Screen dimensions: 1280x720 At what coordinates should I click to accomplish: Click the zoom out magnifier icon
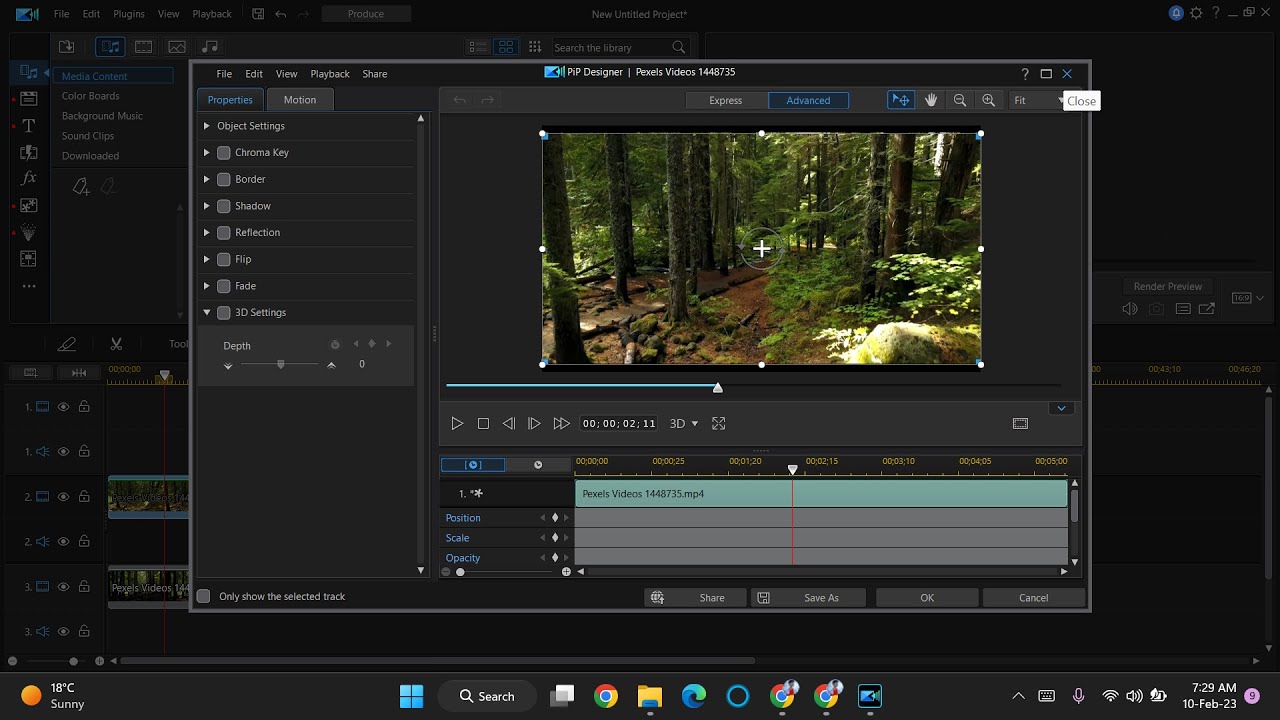coord(960,100)
